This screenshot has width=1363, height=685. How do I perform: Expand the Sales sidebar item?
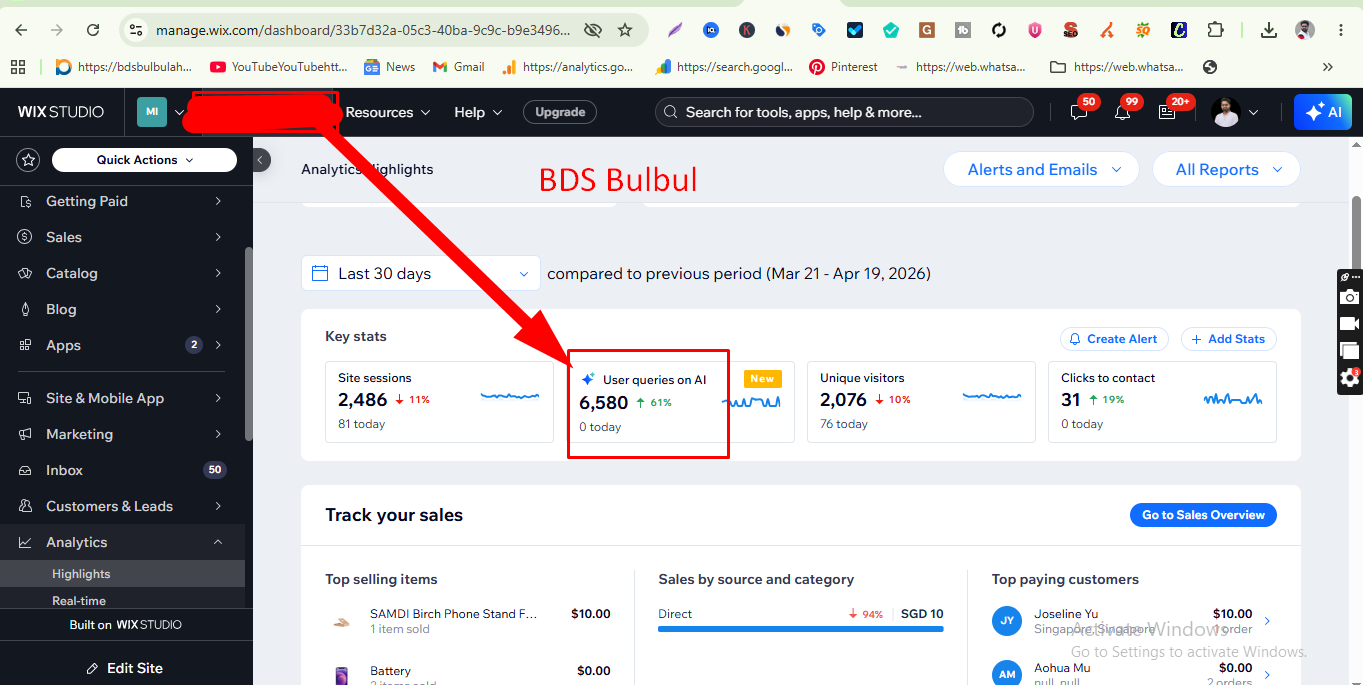click(x=122, y=237)
